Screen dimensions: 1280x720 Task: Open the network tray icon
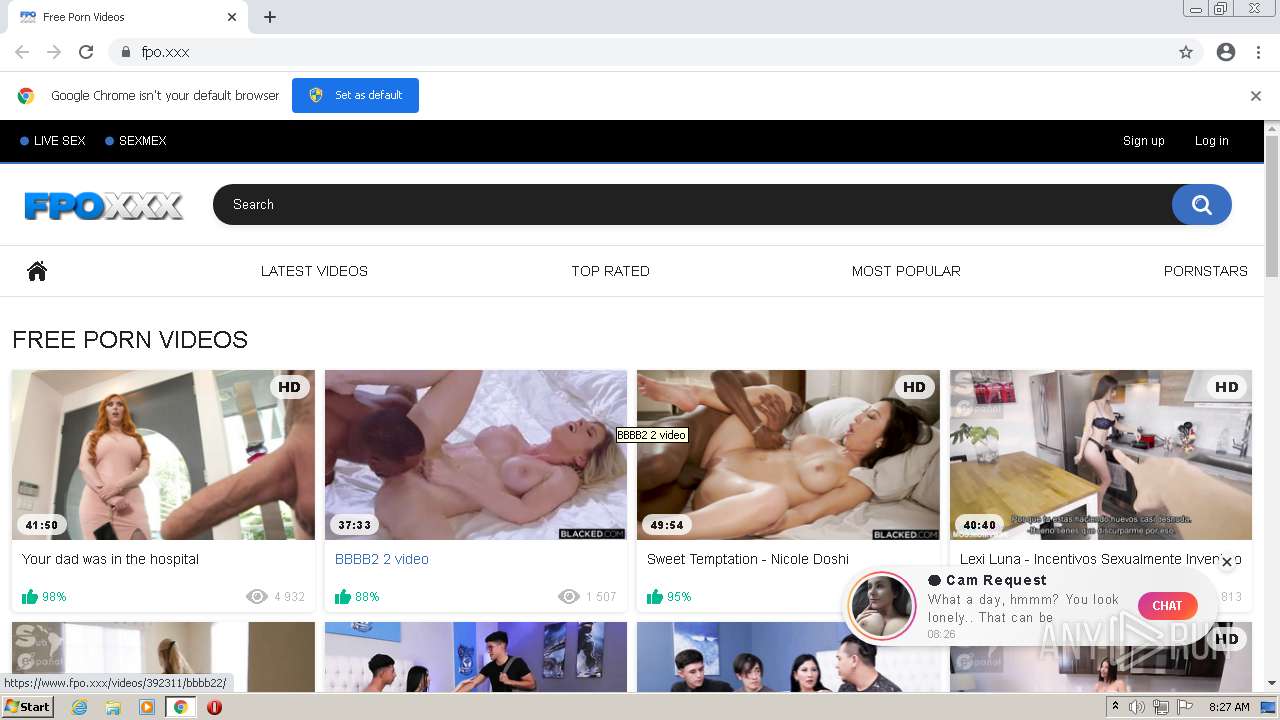point(1161,707)
